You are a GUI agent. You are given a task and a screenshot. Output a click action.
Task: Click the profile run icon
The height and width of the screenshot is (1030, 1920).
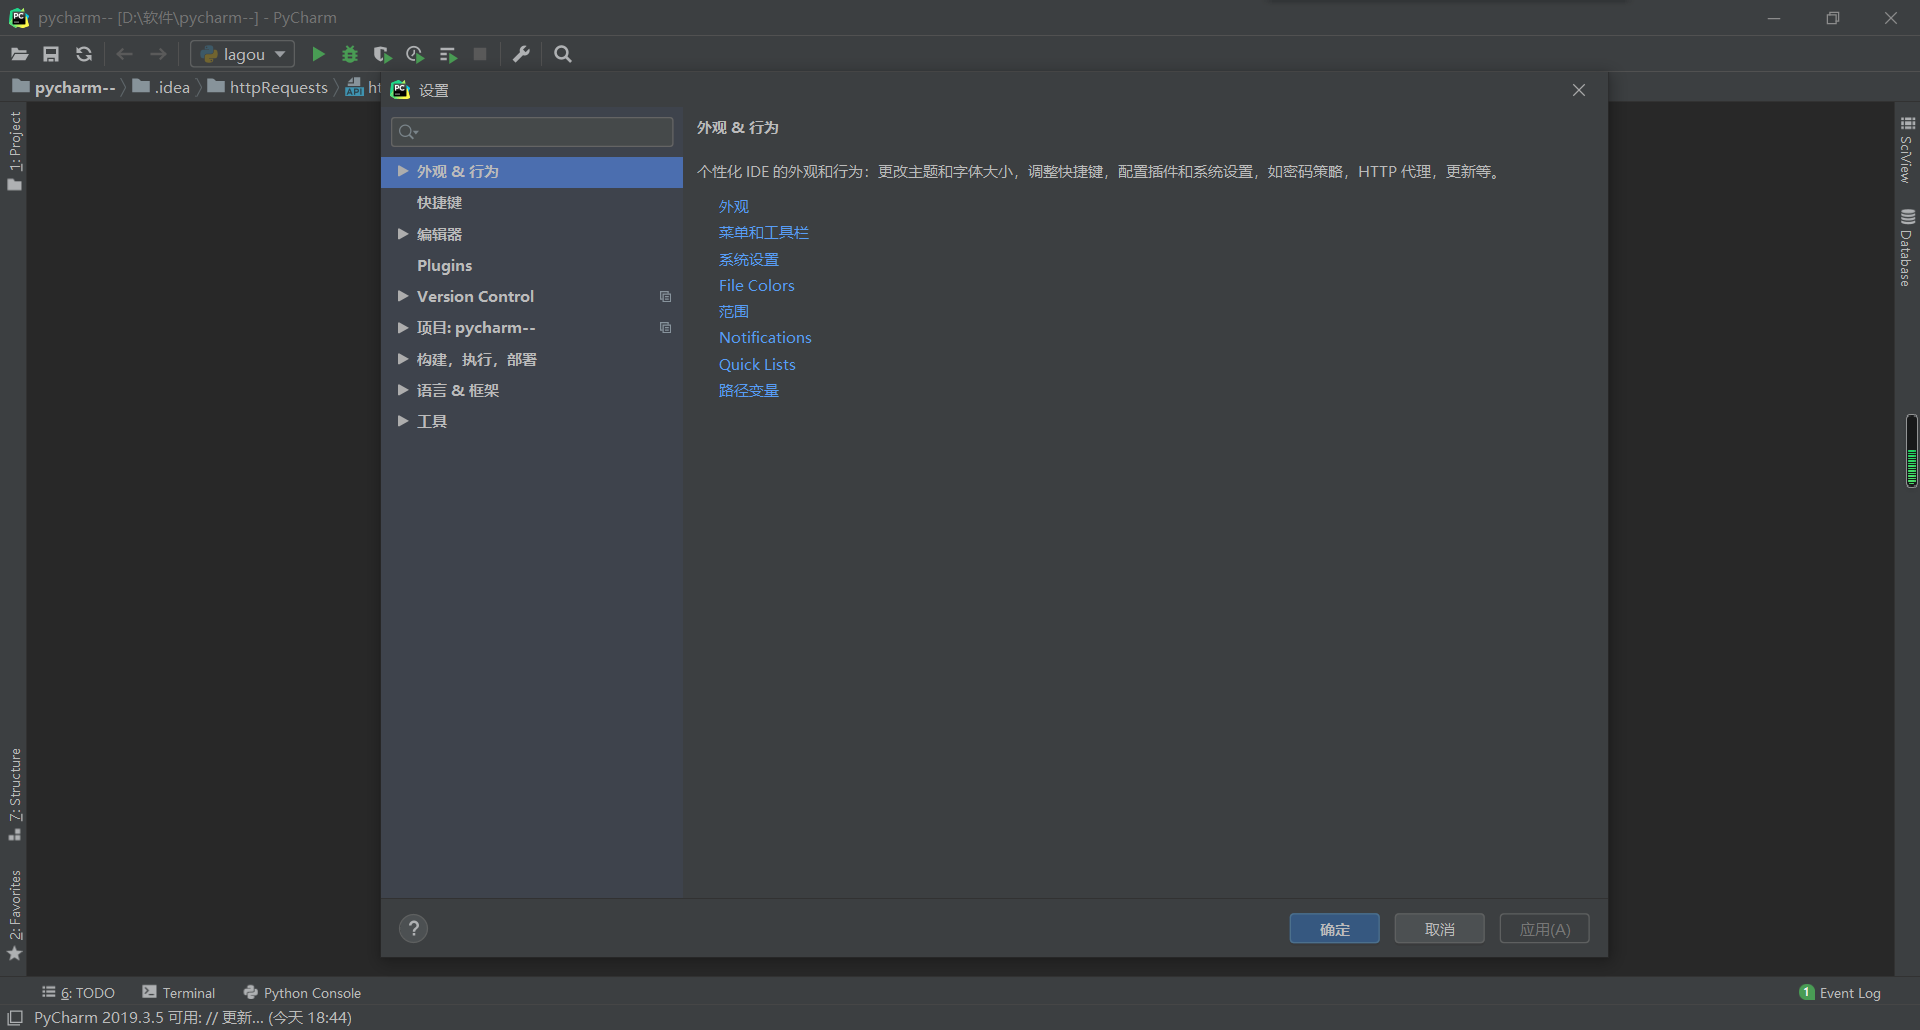tap(415, 54)
